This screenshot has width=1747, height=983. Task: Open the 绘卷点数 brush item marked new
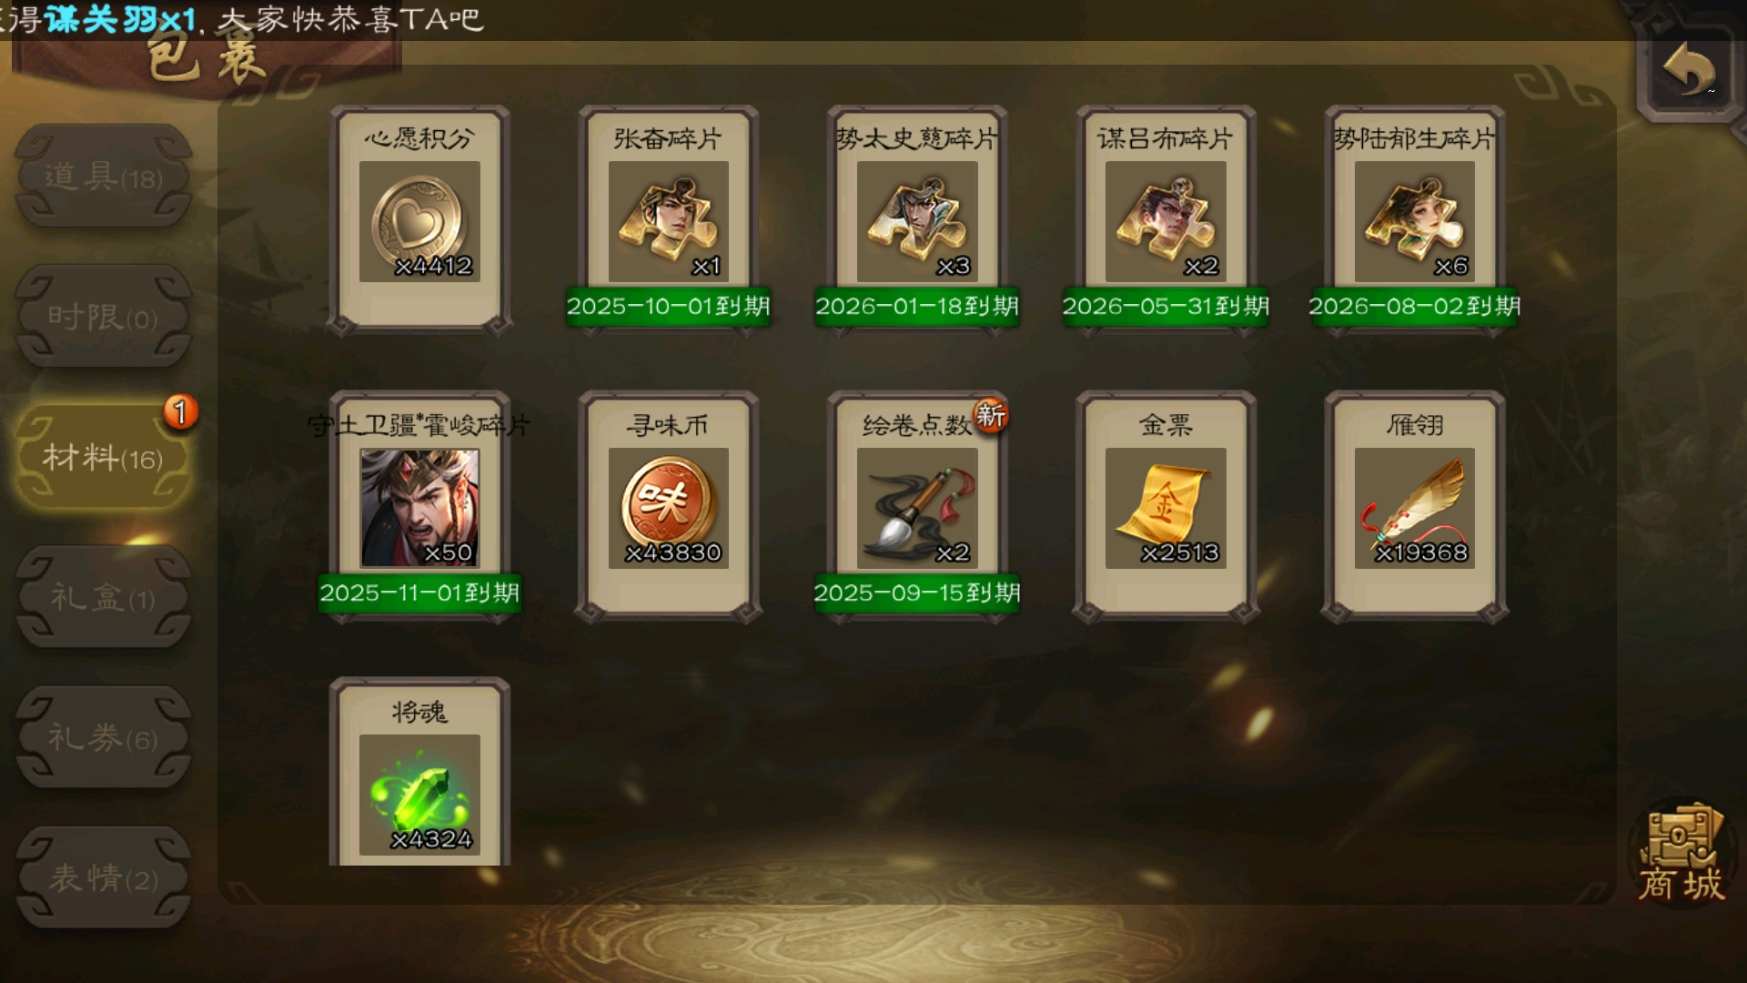coord(917,508)
